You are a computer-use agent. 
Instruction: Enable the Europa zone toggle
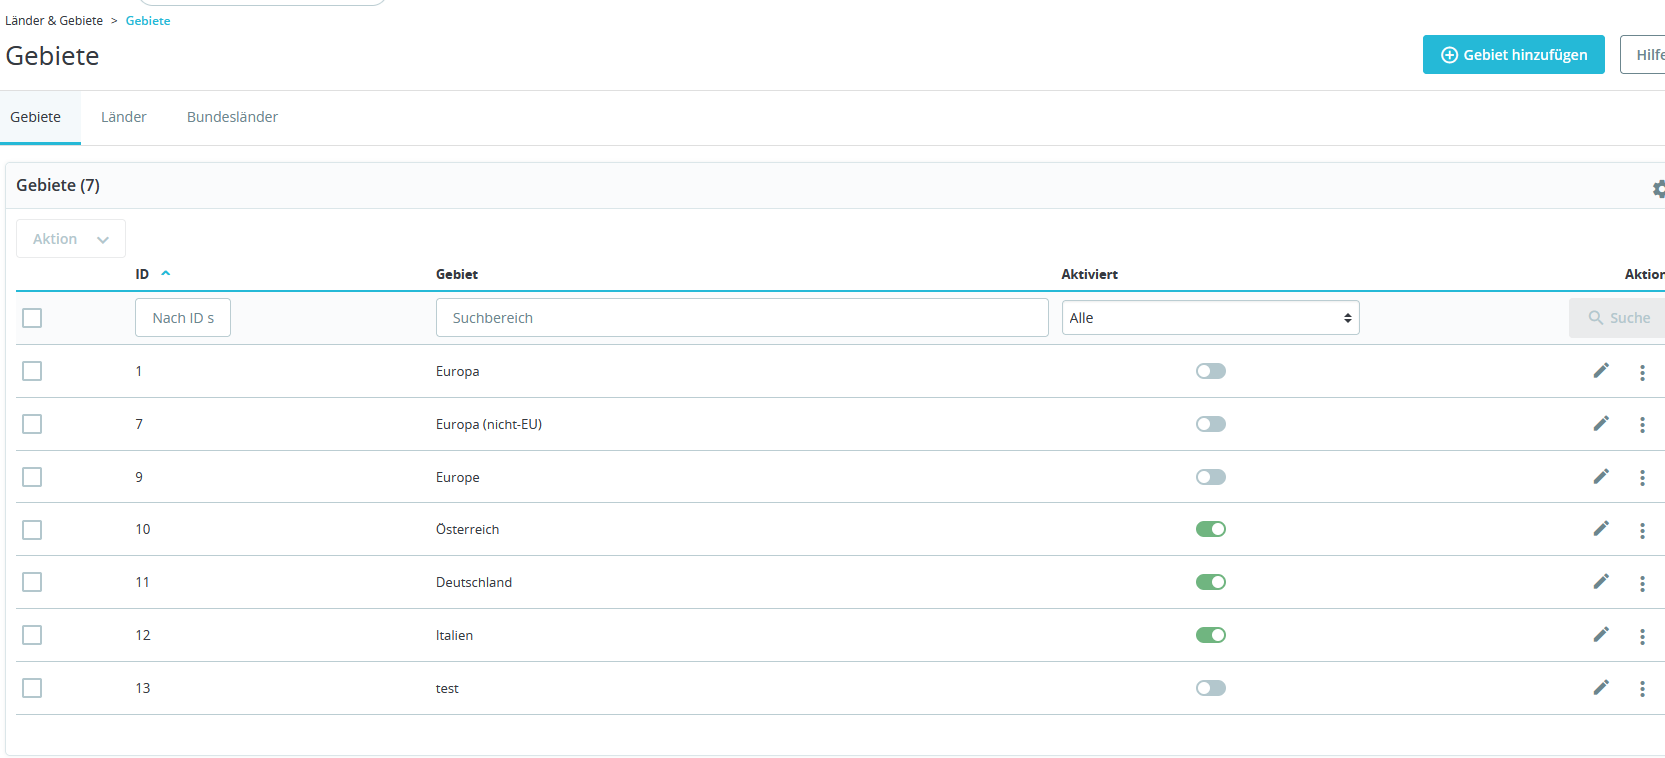click(1211, 371)
